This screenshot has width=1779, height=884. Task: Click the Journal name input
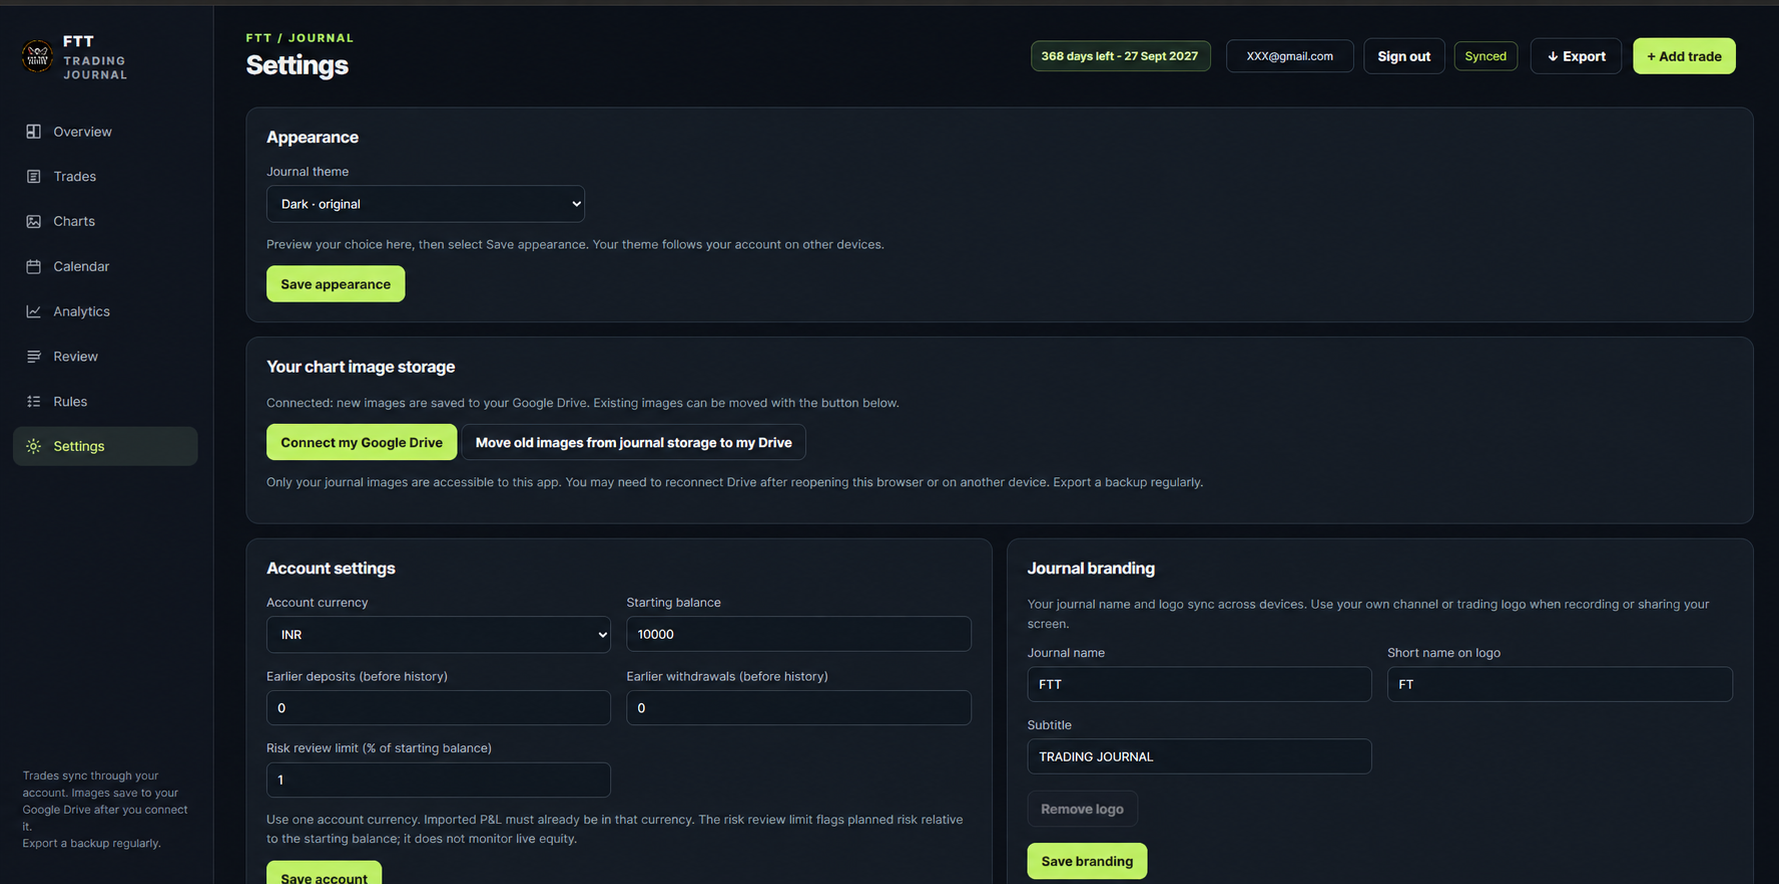[x=1199, y=684]
